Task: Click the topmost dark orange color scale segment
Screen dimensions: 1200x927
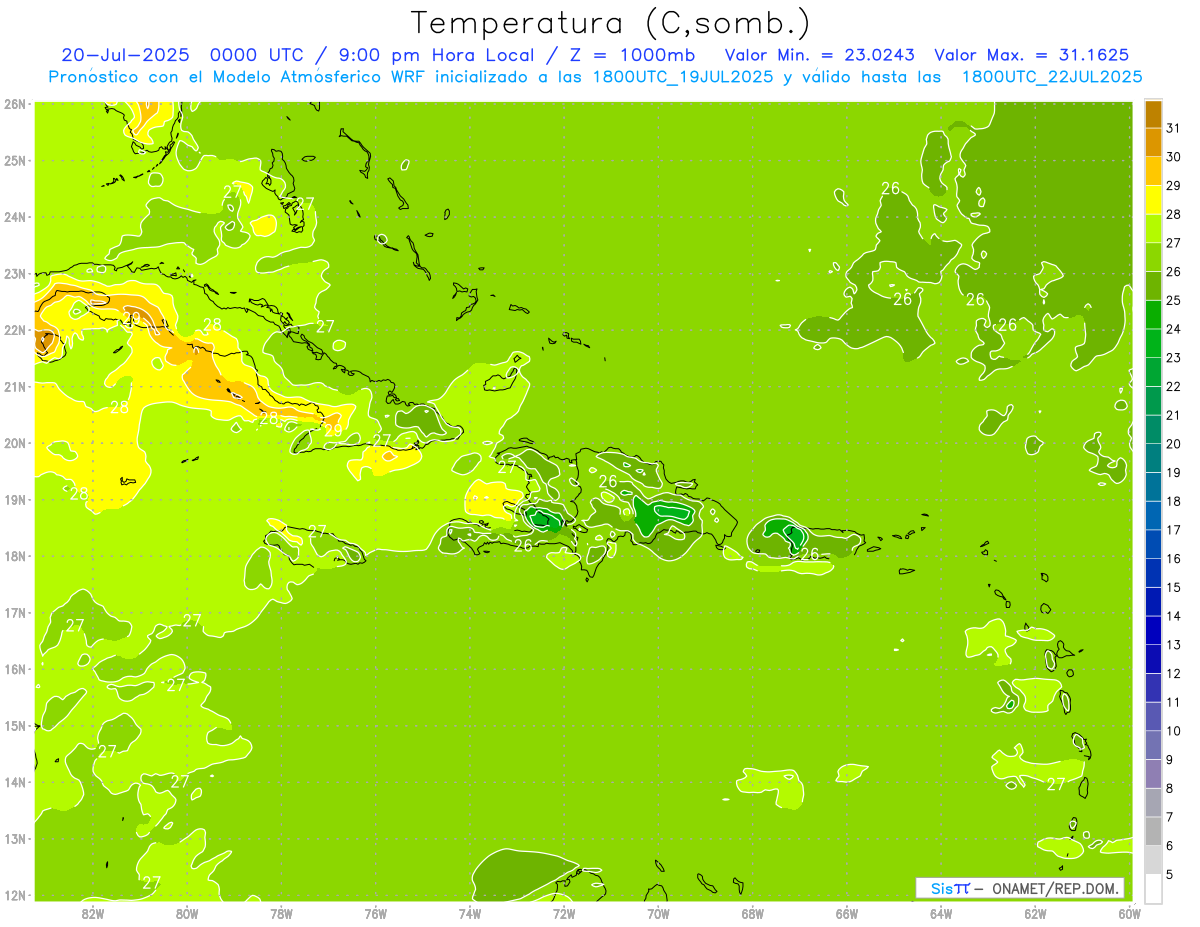Action: (1154, 114)
